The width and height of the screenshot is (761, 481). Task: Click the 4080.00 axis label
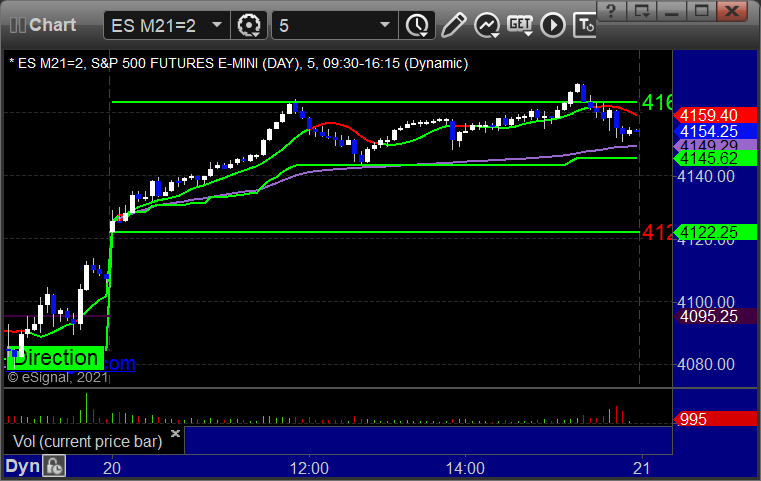point(706,365)
